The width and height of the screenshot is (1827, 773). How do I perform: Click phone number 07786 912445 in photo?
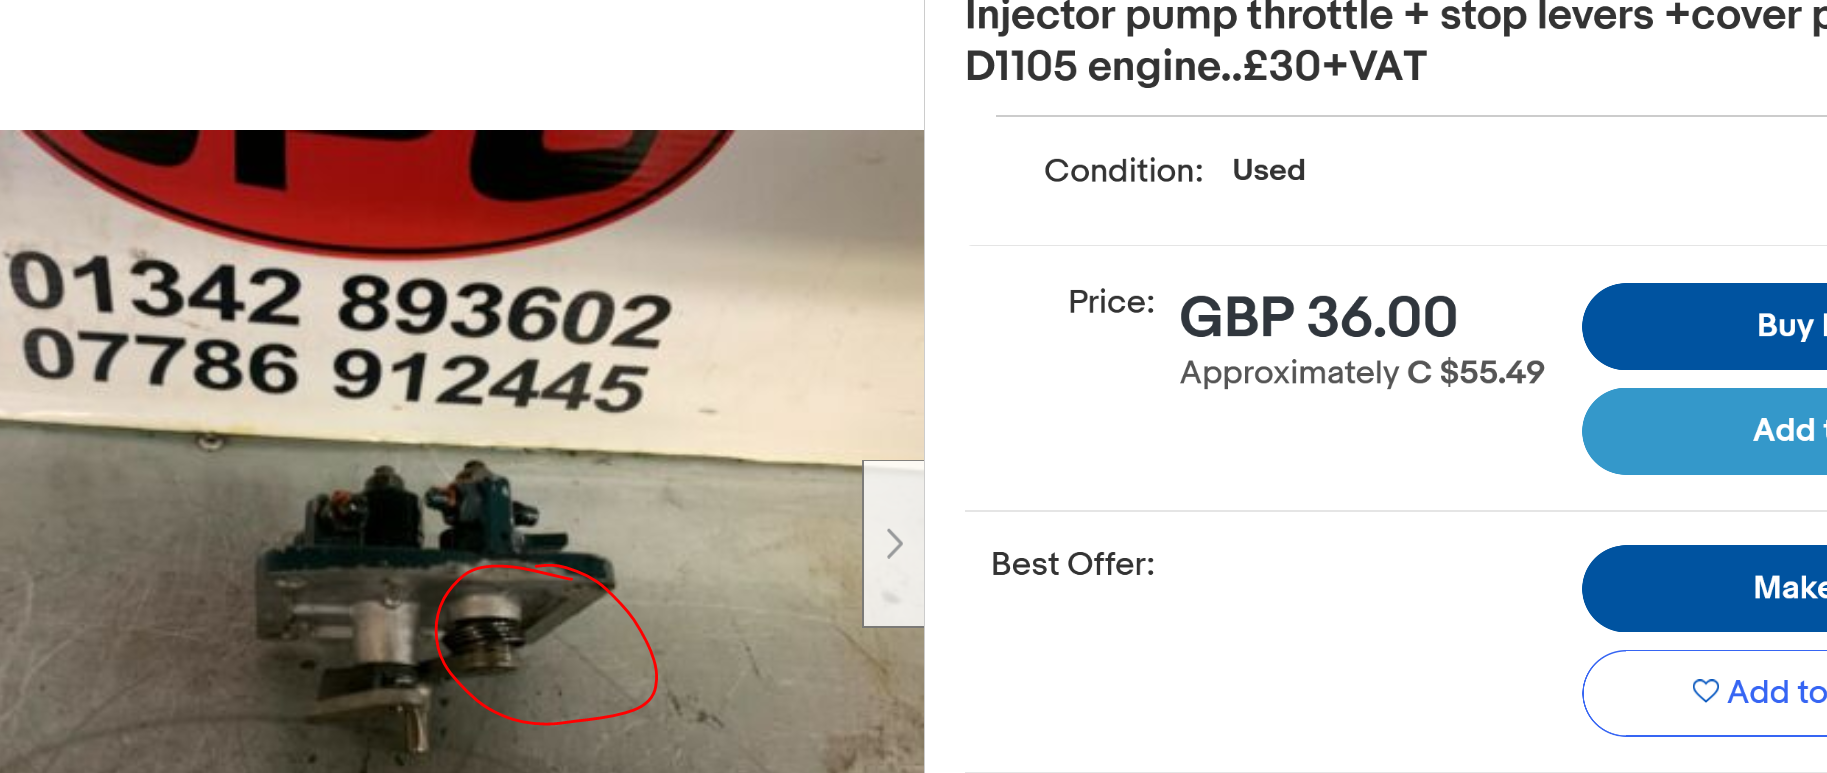(335, 371)
